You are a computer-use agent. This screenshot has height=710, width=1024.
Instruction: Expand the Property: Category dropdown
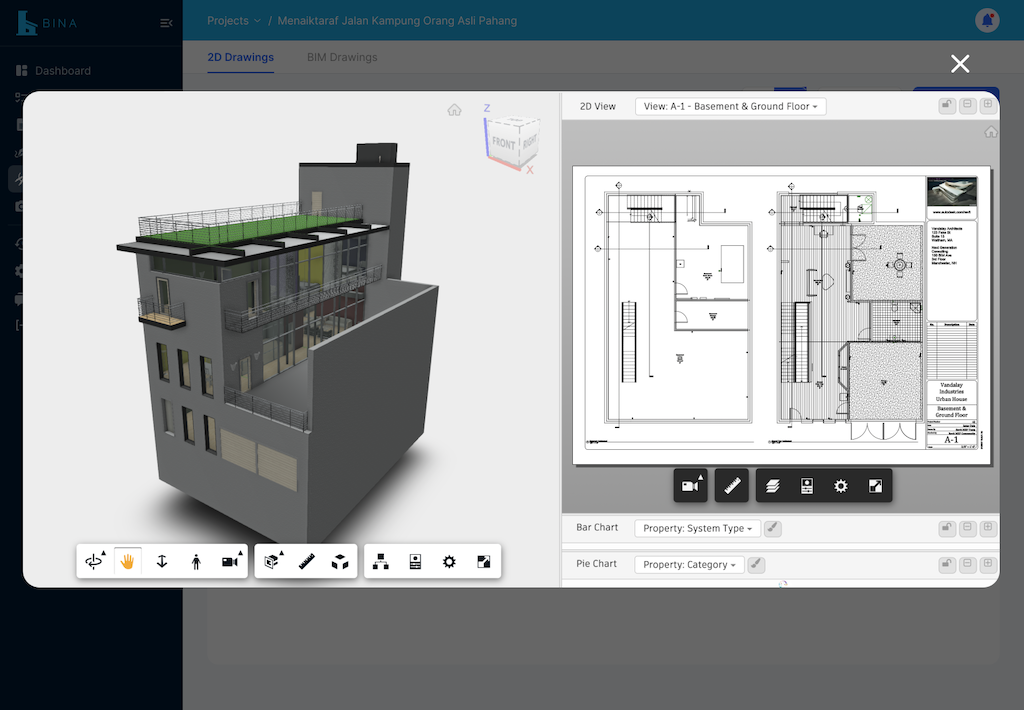point(689,565)
